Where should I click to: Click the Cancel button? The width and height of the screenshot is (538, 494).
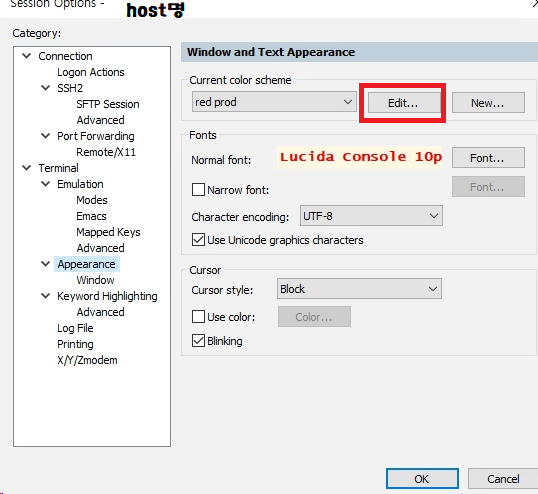(x=503, y=479)
